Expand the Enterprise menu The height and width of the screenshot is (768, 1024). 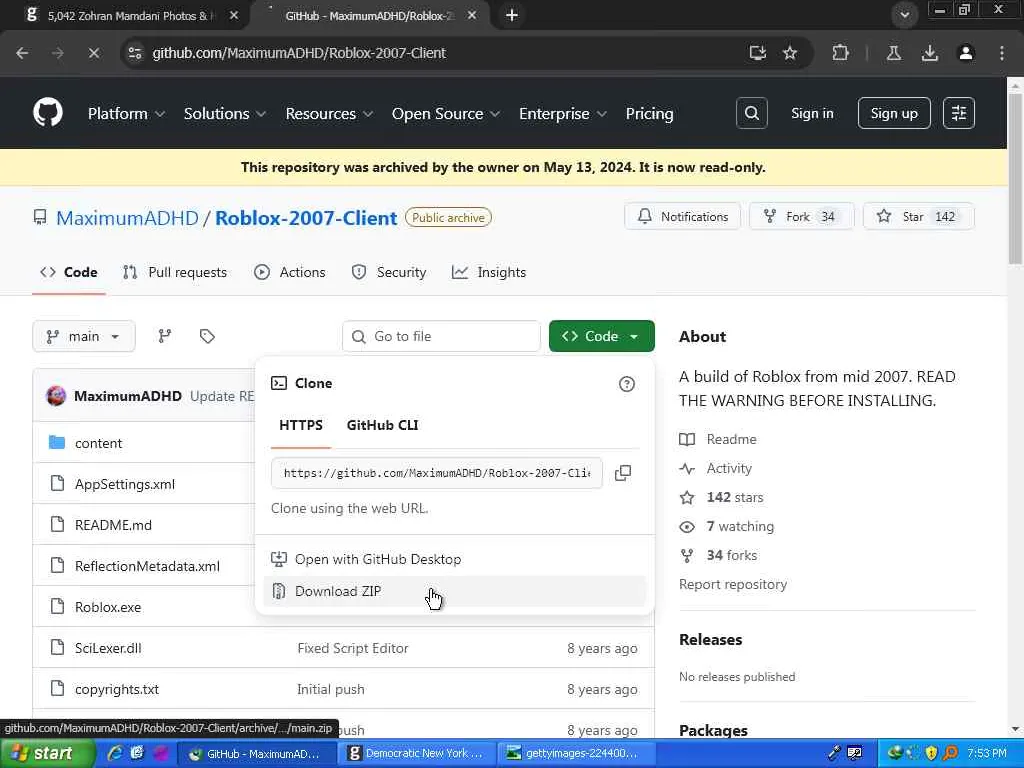click(x=563, y=114)
